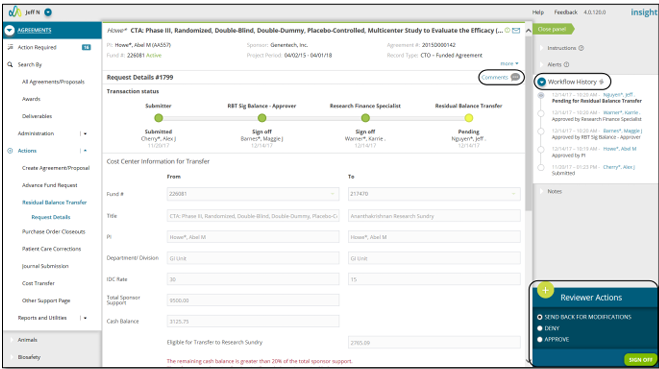This screenshot has height=369, width=659.
Task: Open the Action Required menu item
Action: 37,47
